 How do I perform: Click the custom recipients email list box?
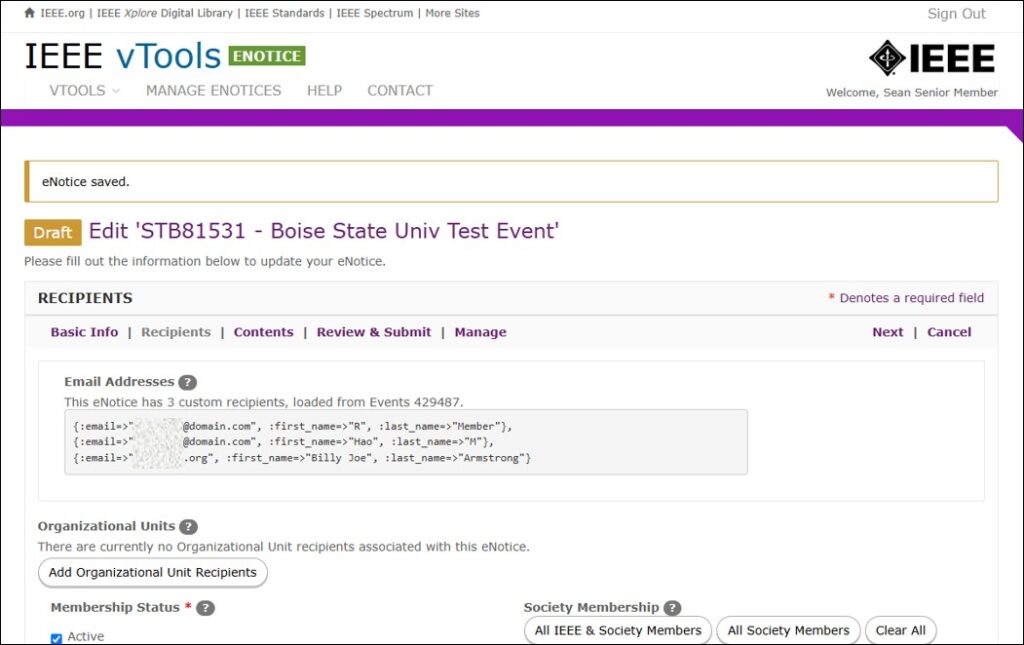(x=406, y=442)
